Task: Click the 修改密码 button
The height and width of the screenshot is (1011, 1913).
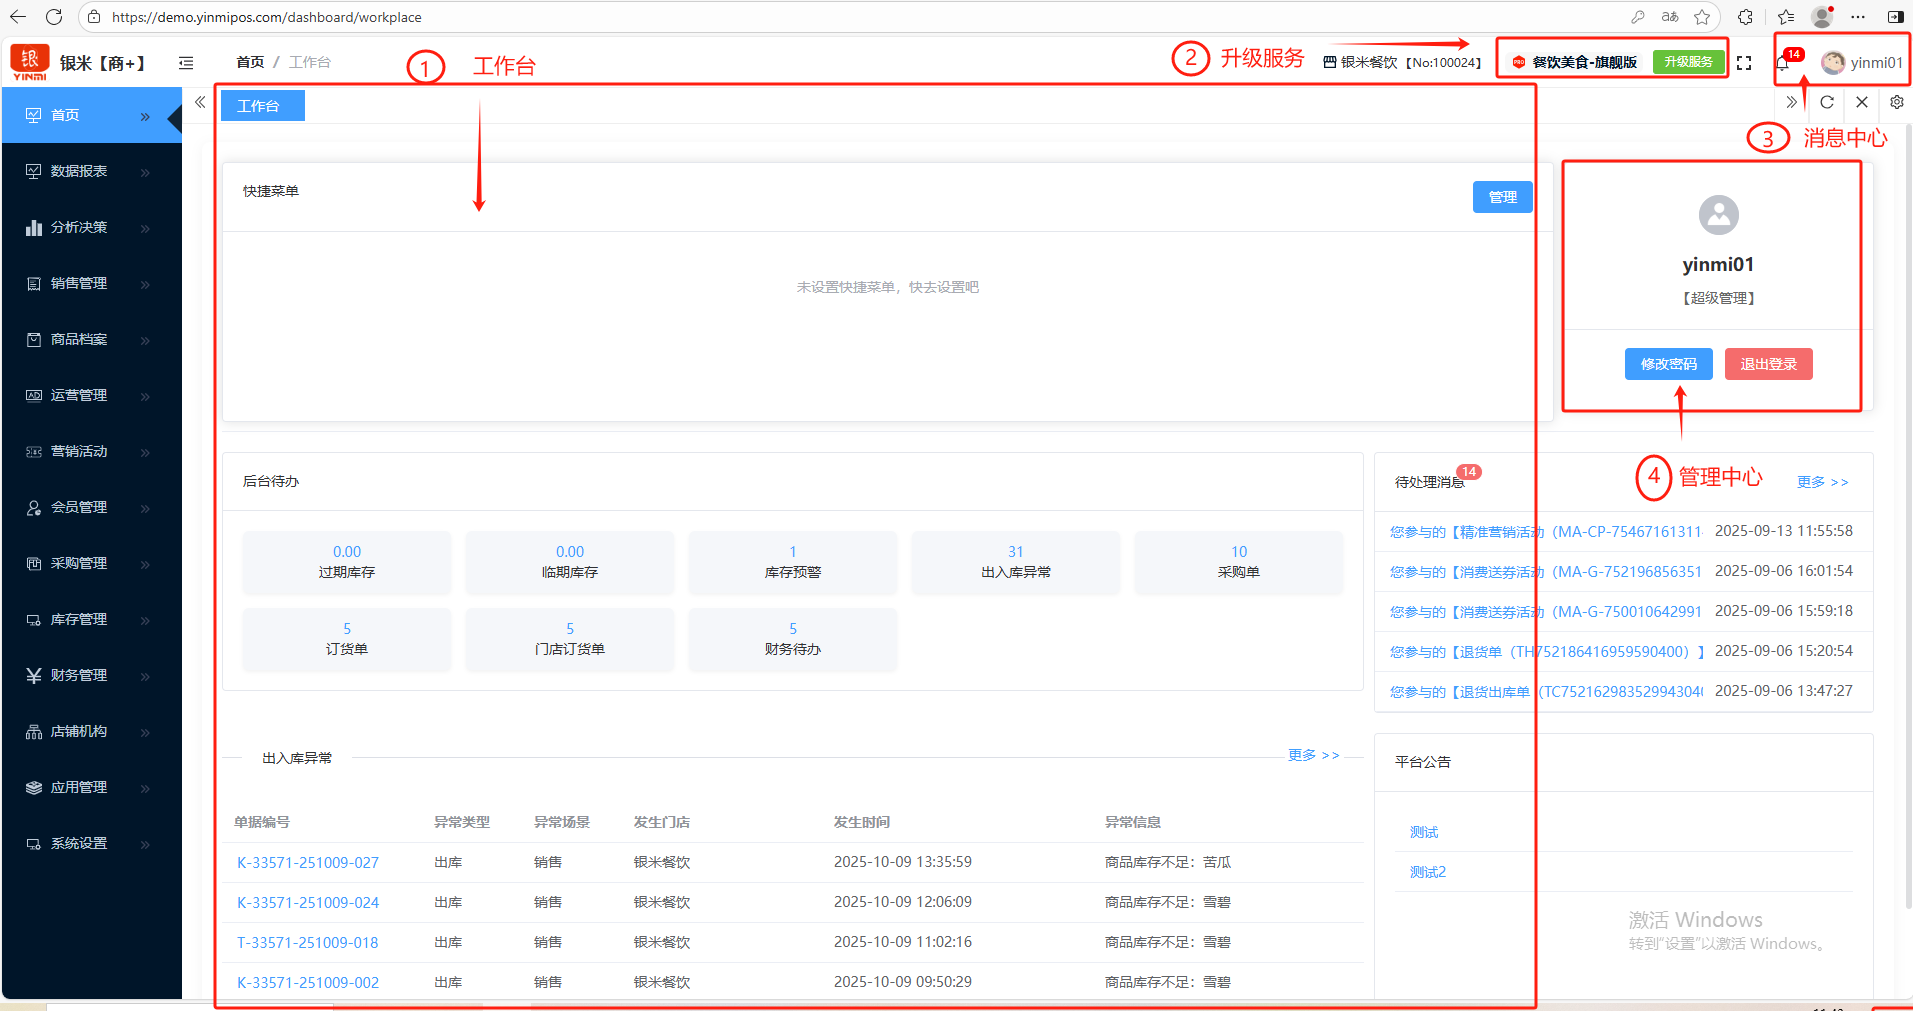Action: coord(1668,364)
